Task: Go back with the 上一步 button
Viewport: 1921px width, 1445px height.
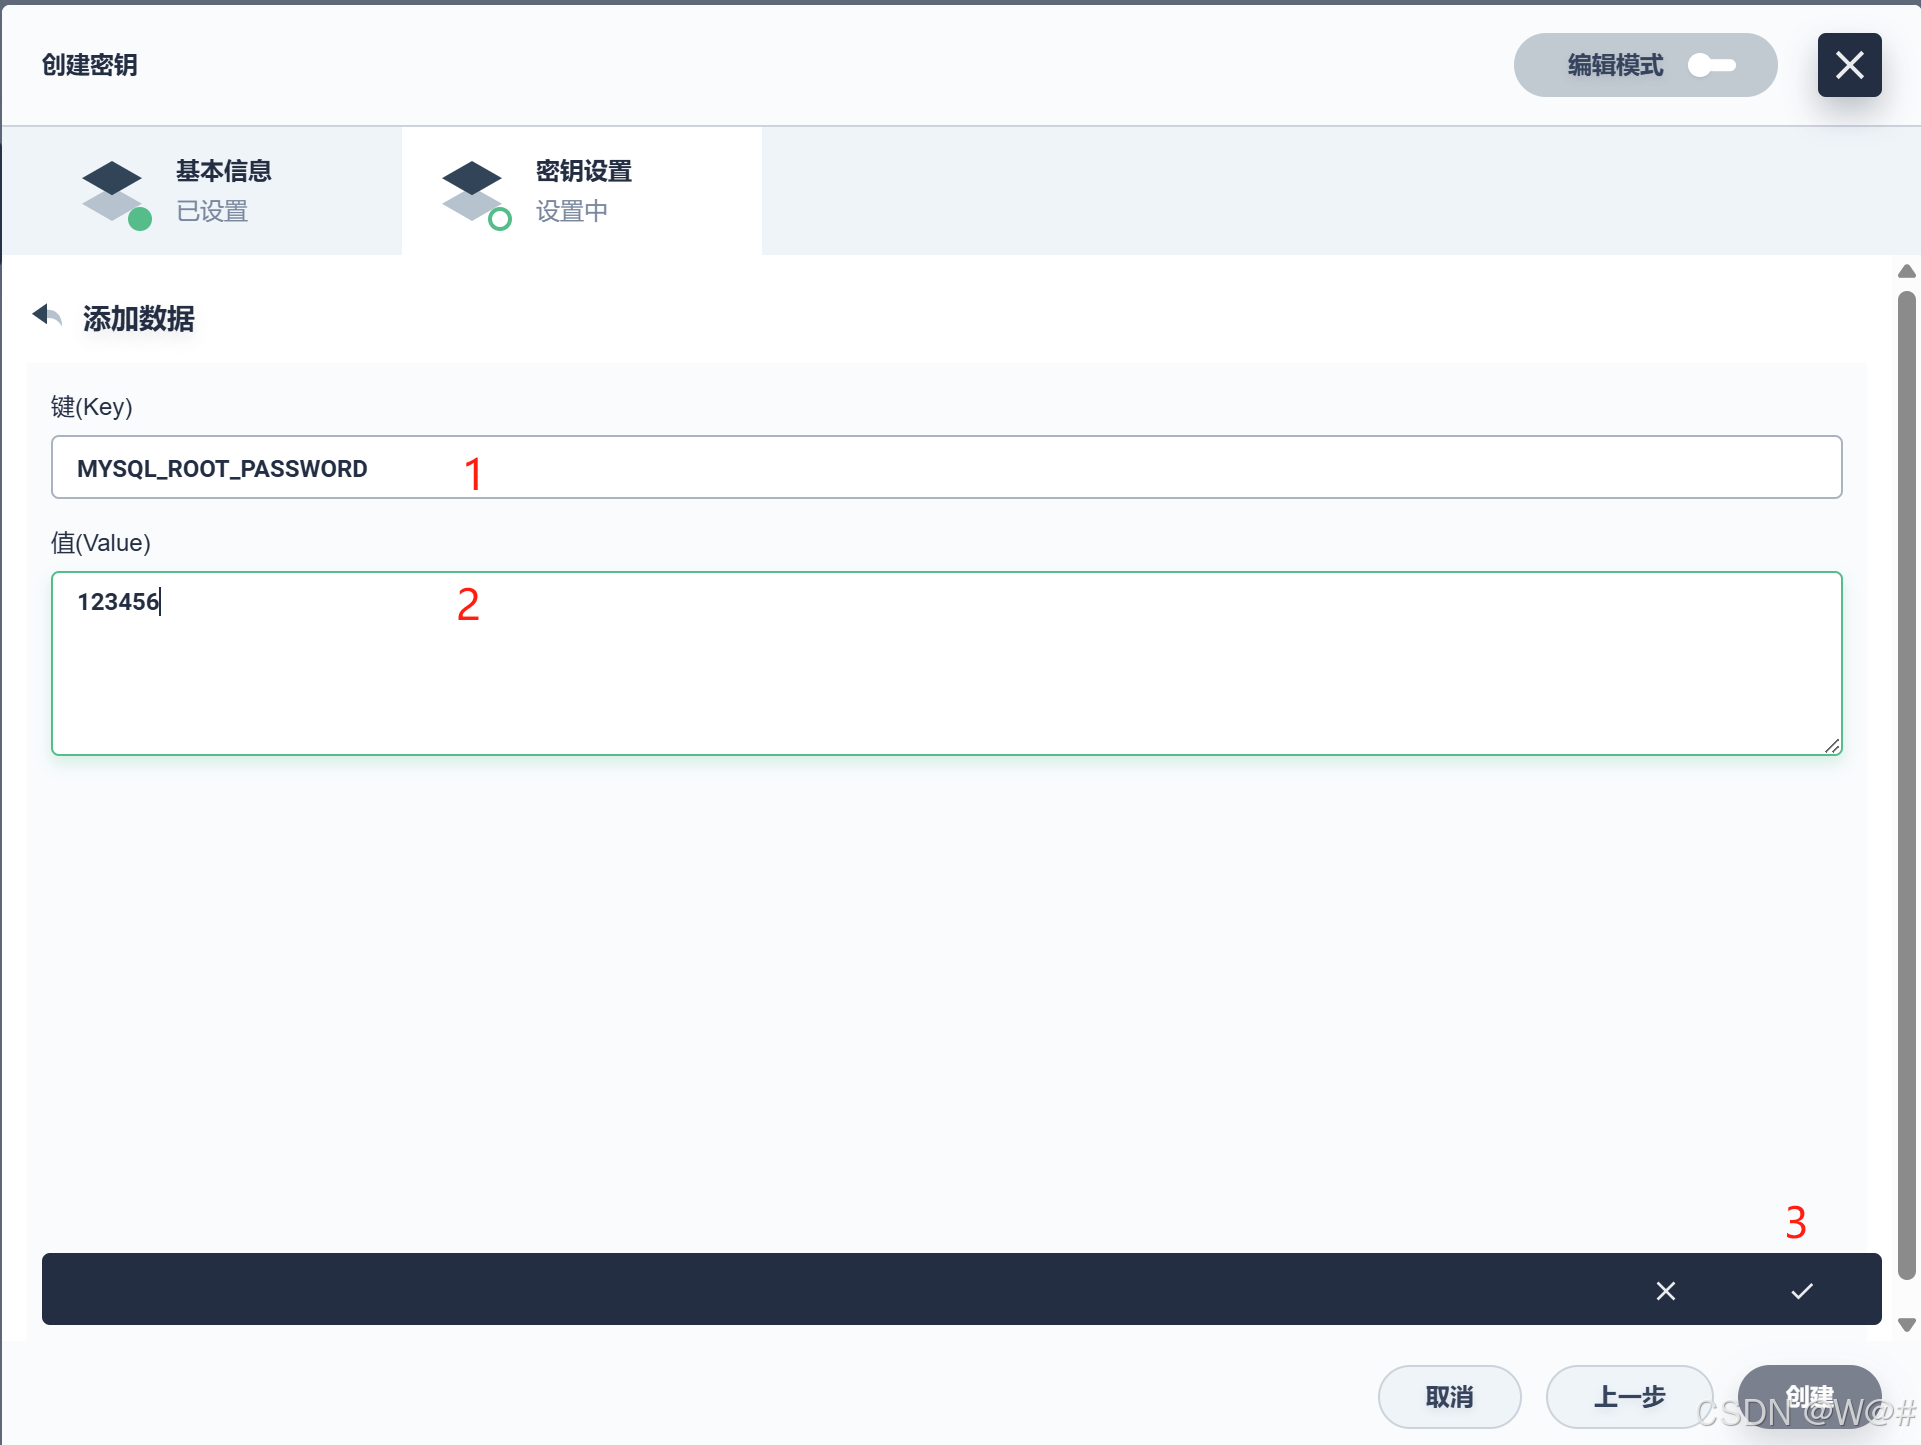Action: (1629, 1397)
